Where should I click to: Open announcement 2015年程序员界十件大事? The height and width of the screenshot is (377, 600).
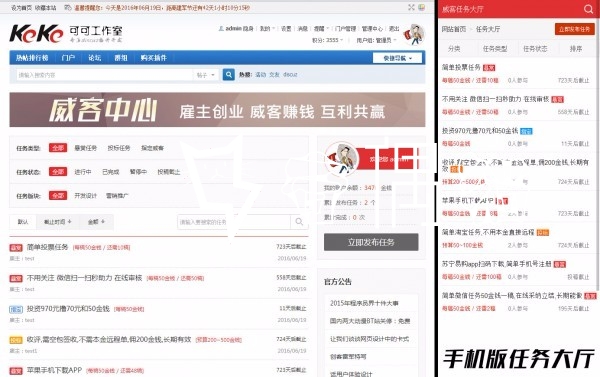pos(364,303)
